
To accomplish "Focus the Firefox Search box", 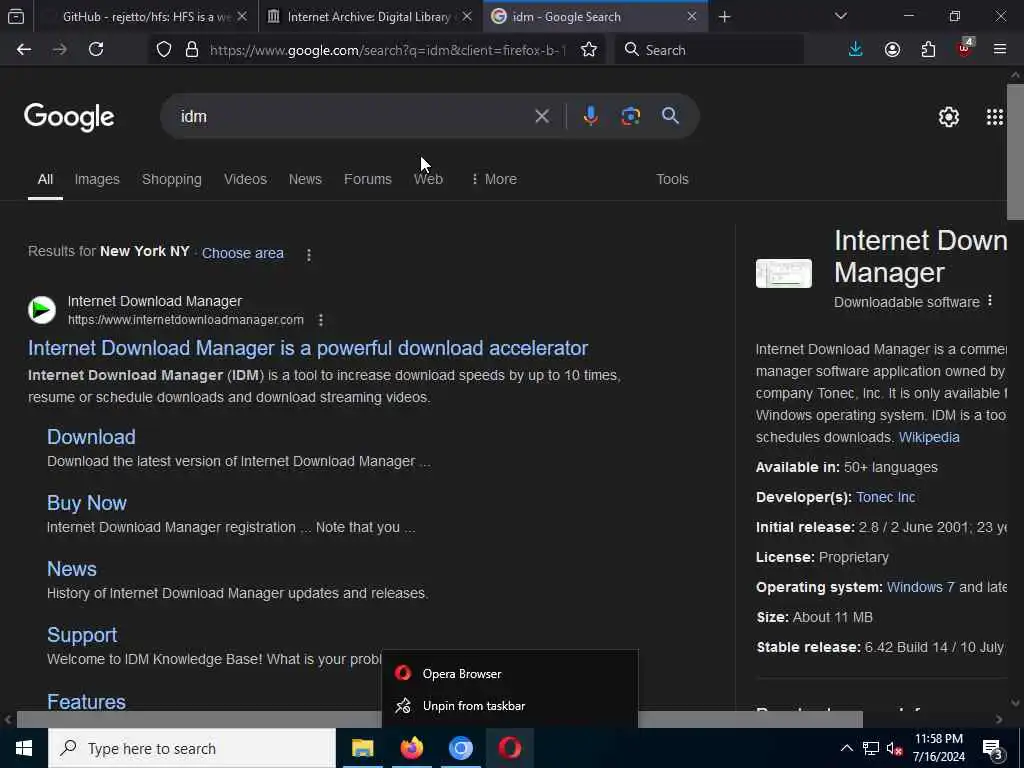I will coord(709,50).
